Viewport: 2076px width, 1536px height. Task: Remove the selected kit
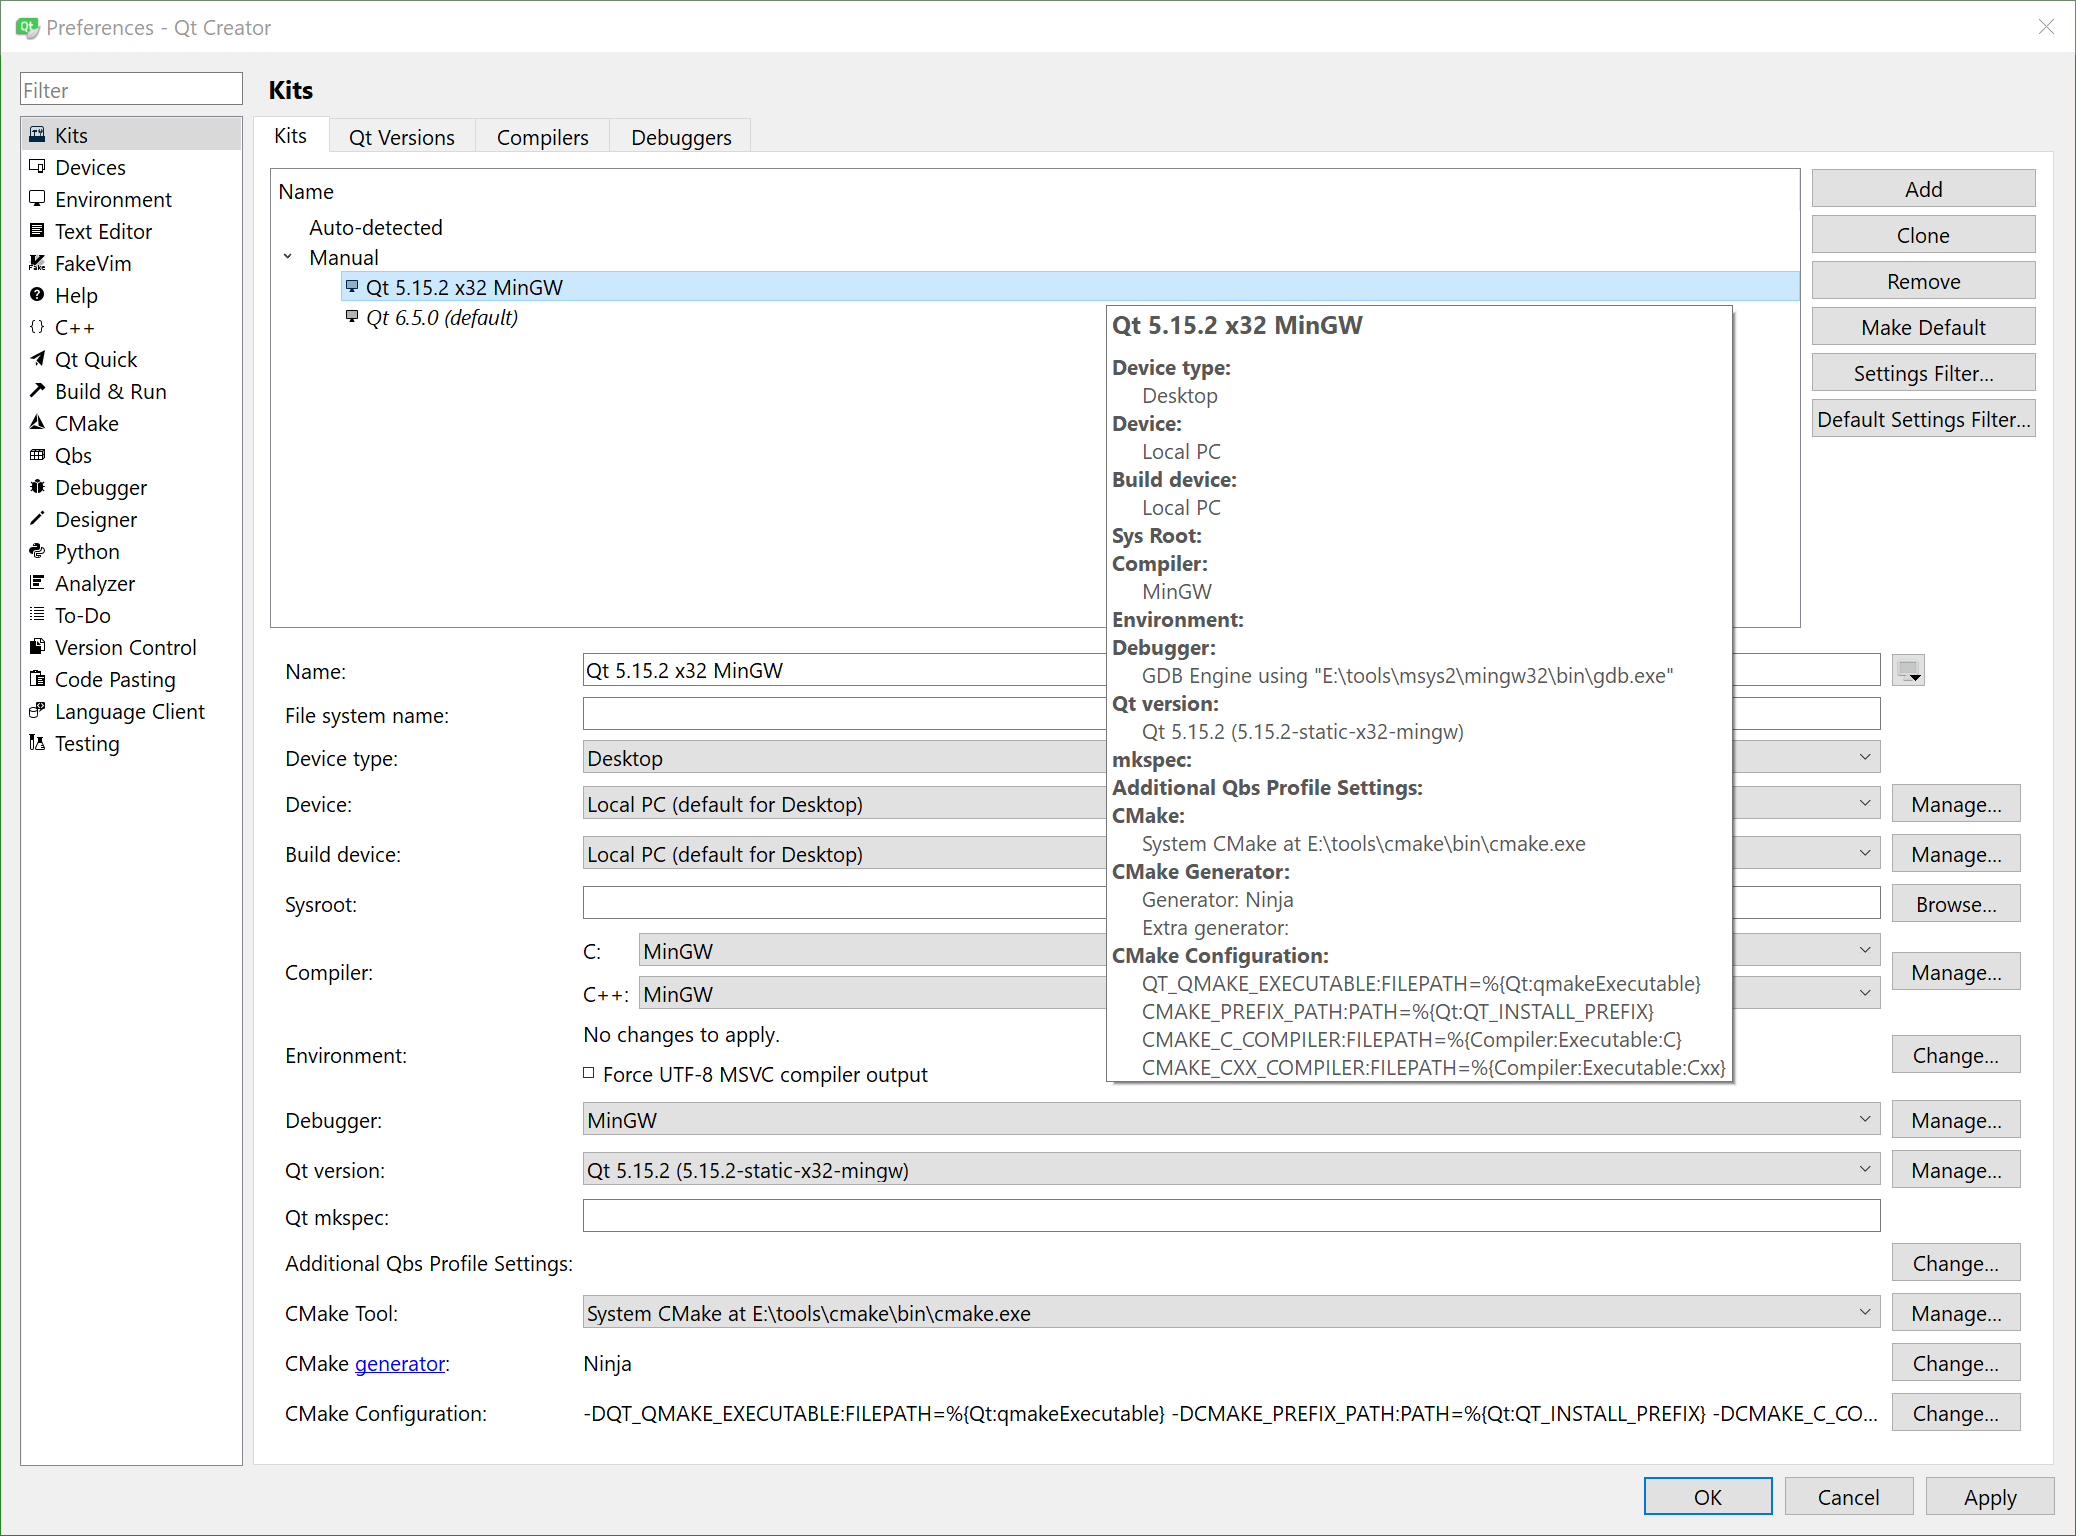pos(1923,280)
